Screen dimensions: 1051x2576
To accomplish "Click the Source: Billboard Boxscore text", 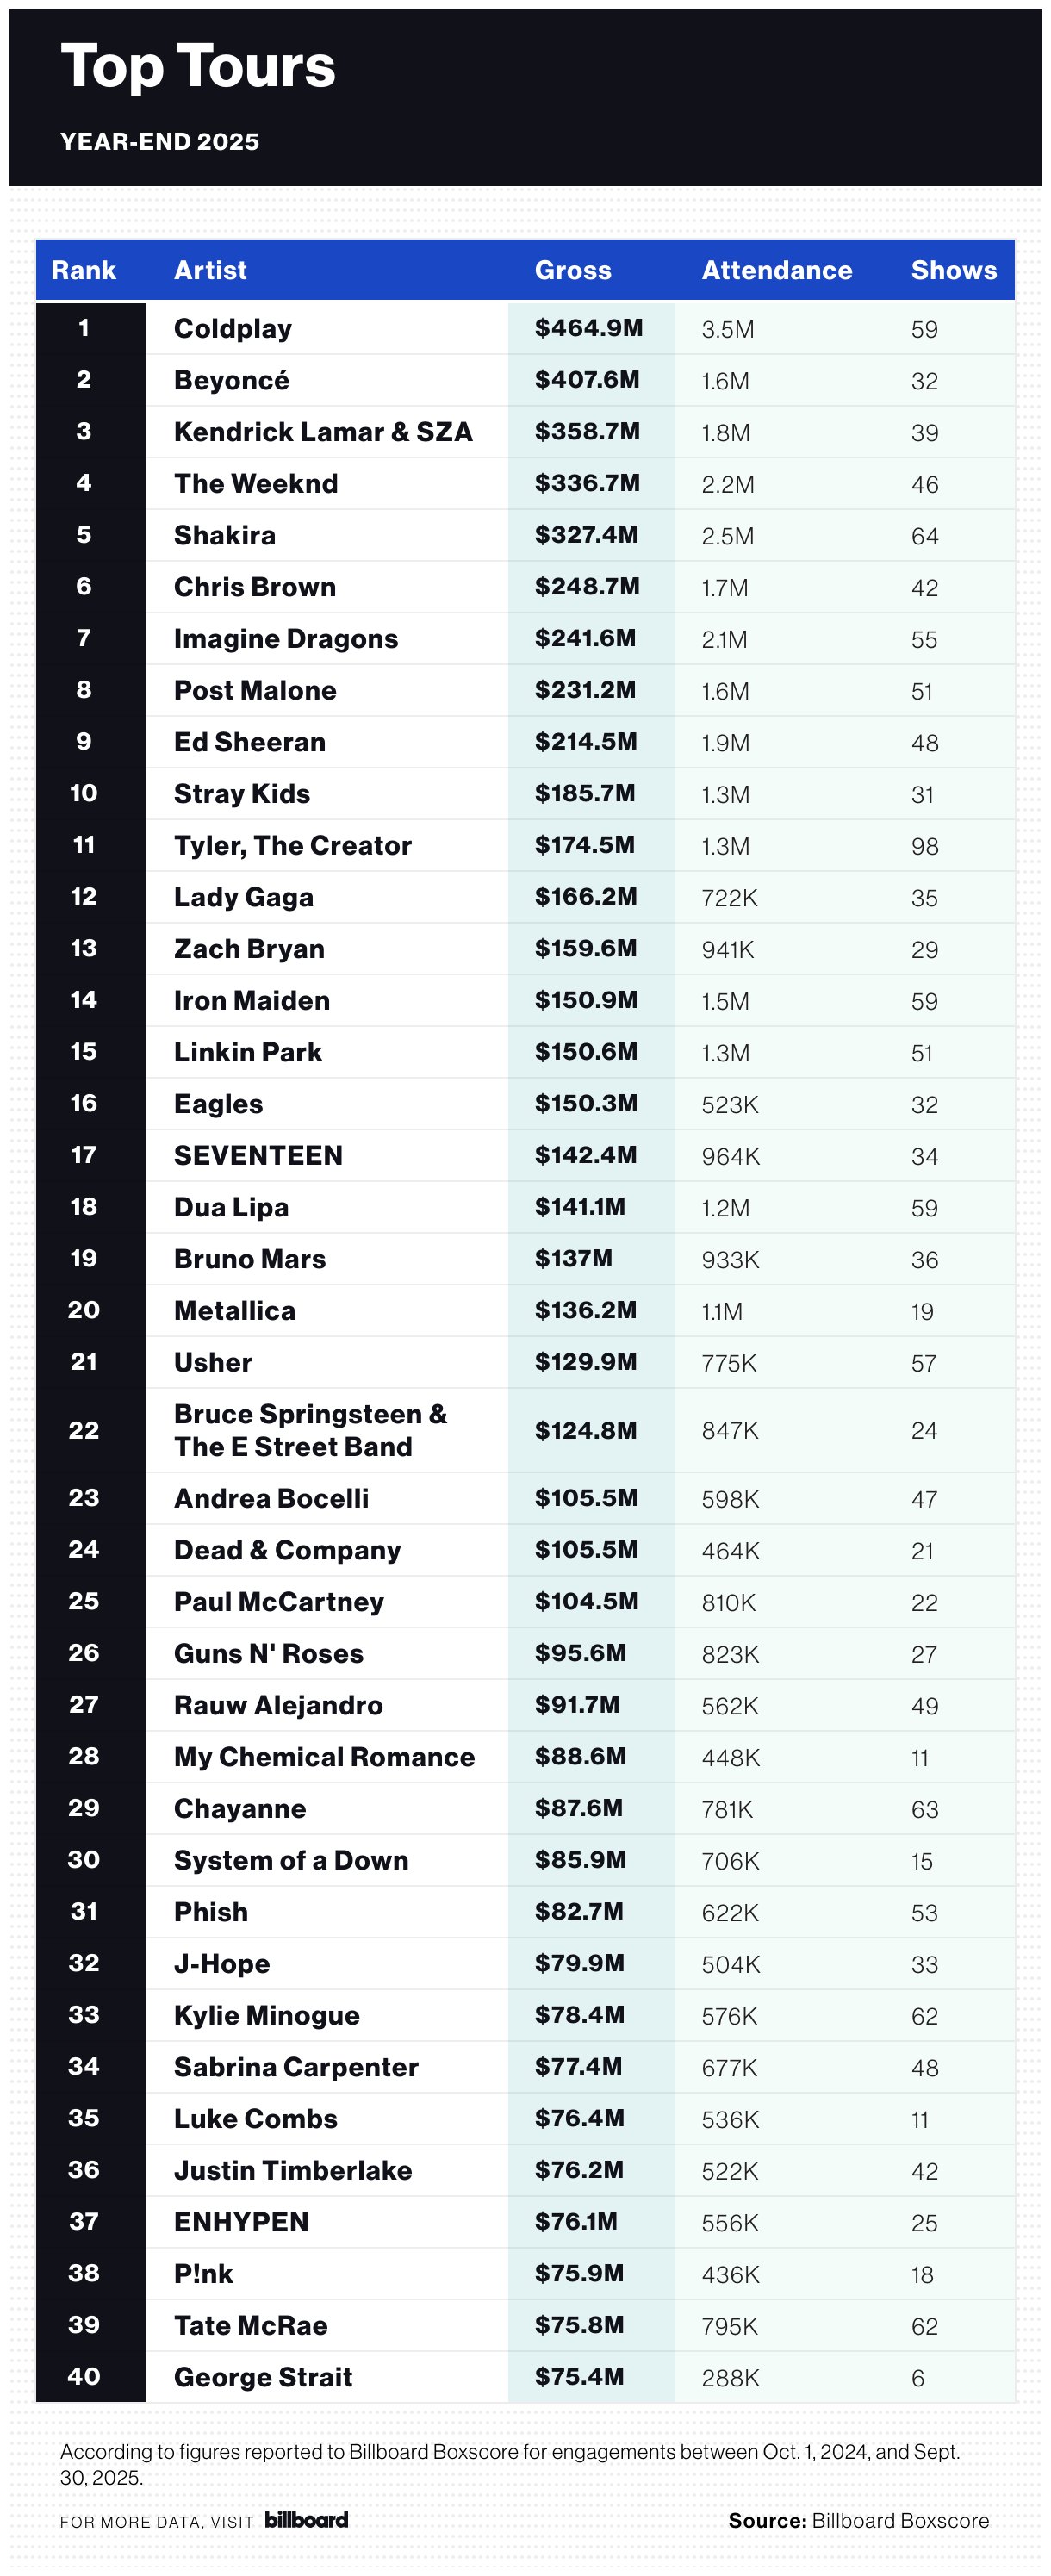I will (x=858, y=2520).
